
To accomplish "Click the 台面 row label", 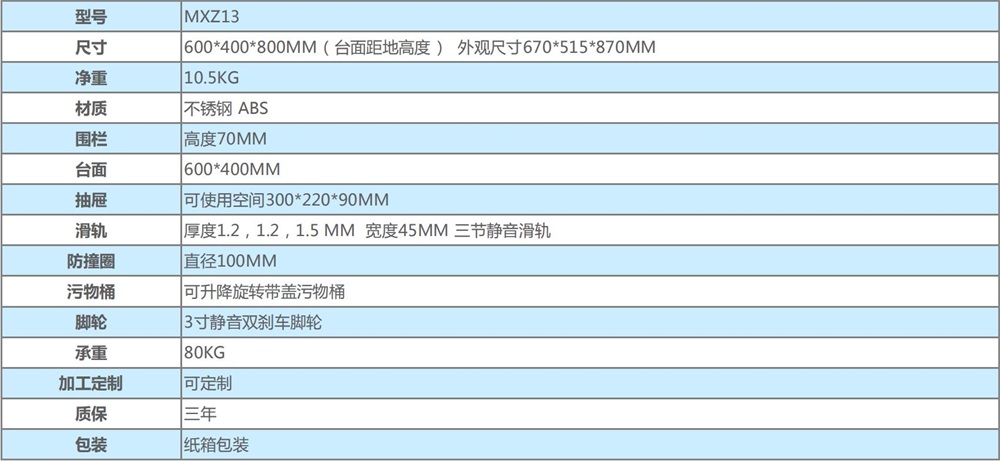I will tap(89, 169).
